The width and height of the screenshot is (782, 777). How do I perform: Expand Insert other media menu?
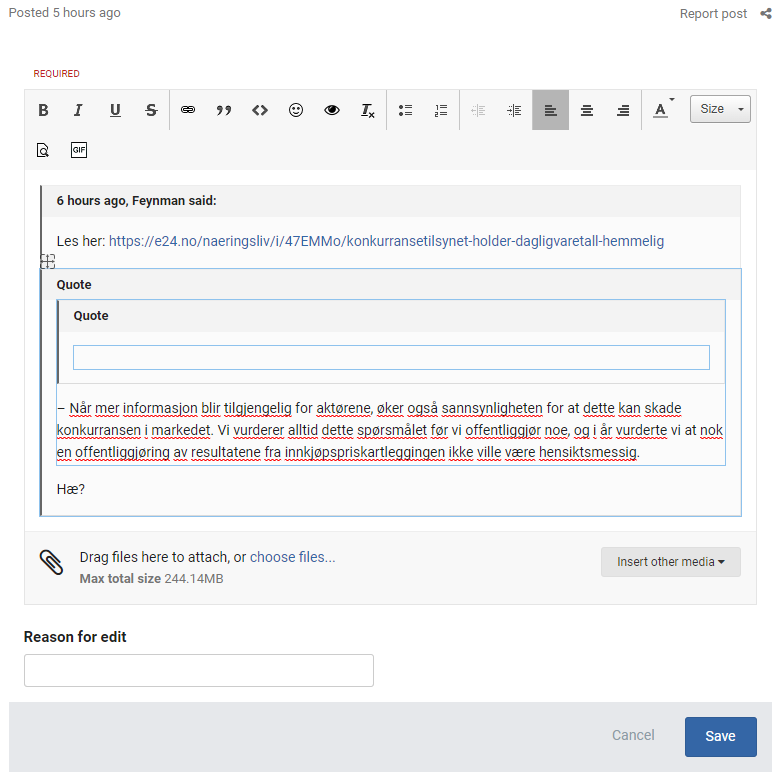(x=671, y=562)
